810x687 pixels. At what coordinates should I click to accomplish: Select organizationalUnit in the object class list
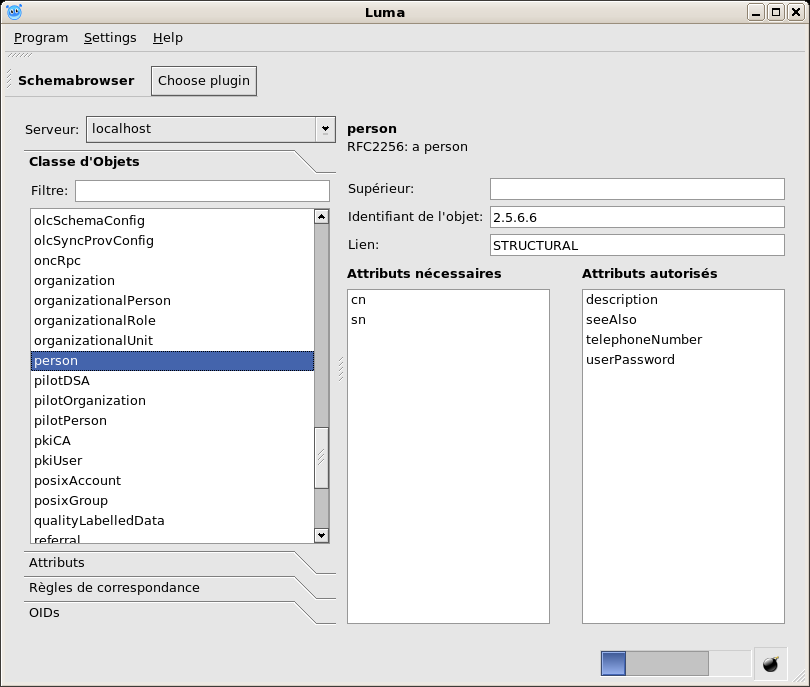(x=93, y=341)
